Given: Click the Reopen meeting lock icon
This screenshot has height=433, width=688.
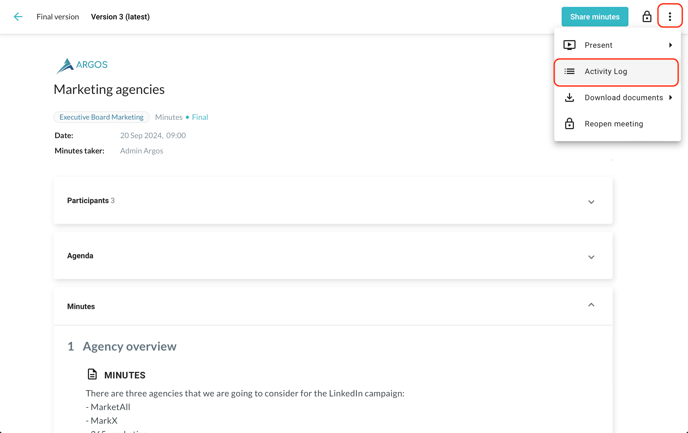Looking at the screenshot, I should (569, 124).
